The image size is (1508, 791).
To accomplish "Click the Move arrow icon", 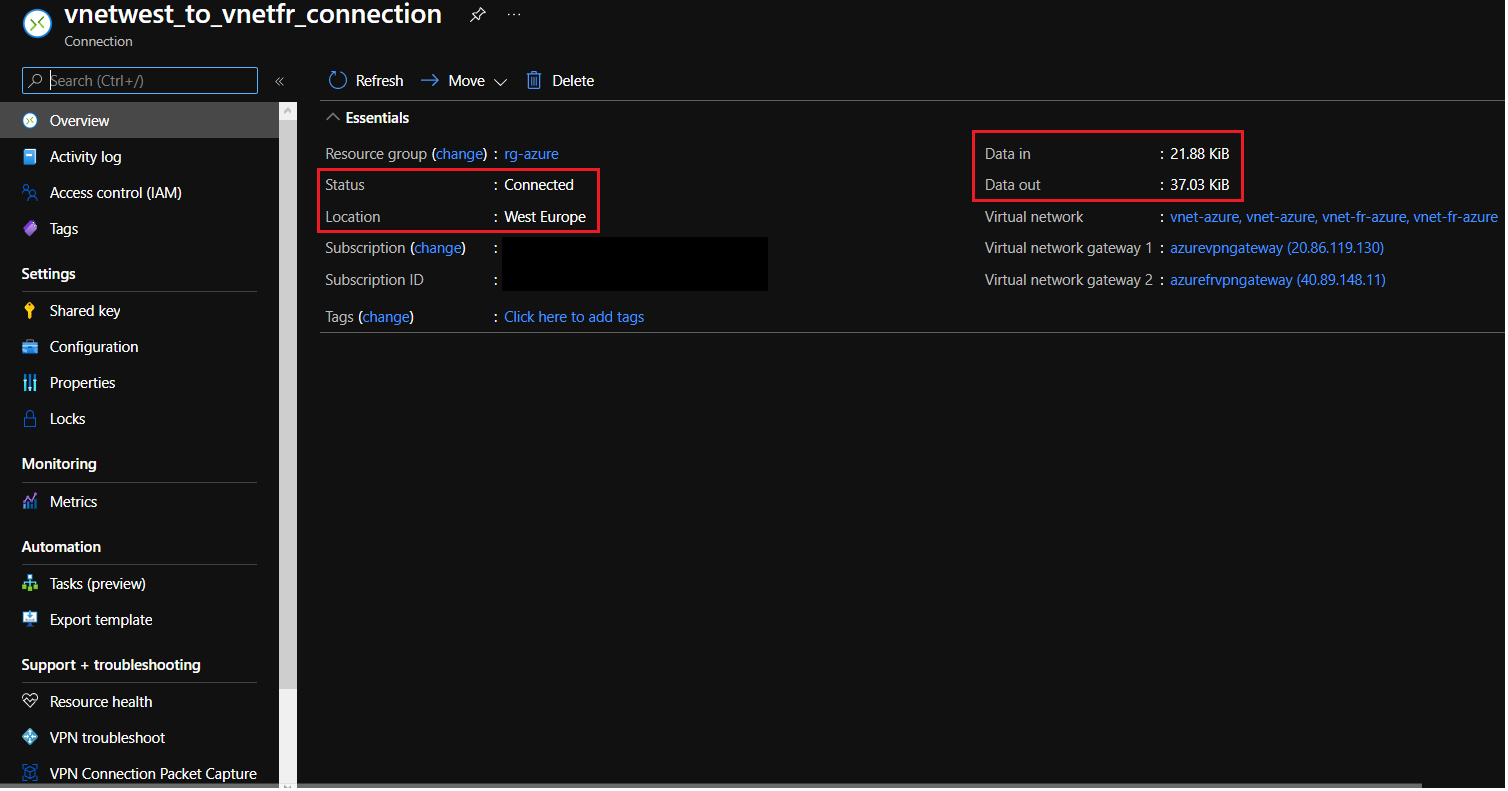I will coord(430,81).
